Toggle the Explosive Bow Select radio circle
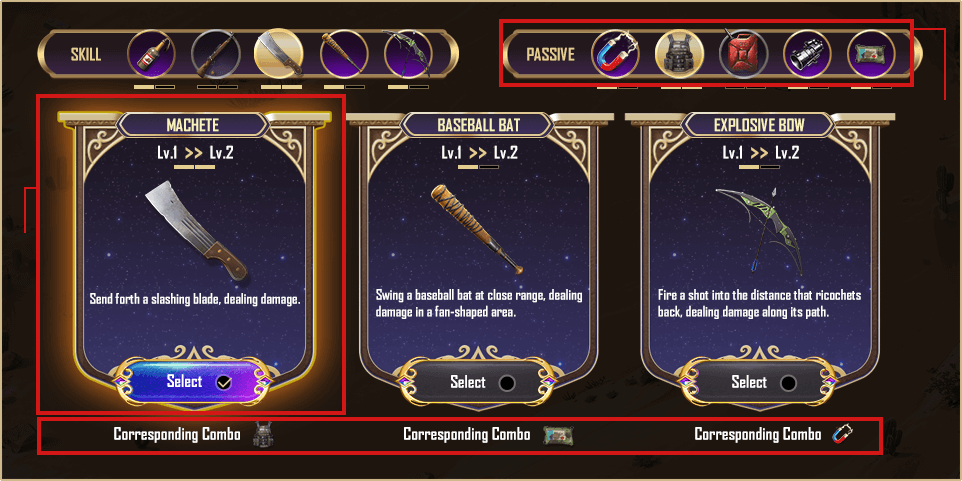Viewport: 962px width, 481px height. click(x=788, y=383)
